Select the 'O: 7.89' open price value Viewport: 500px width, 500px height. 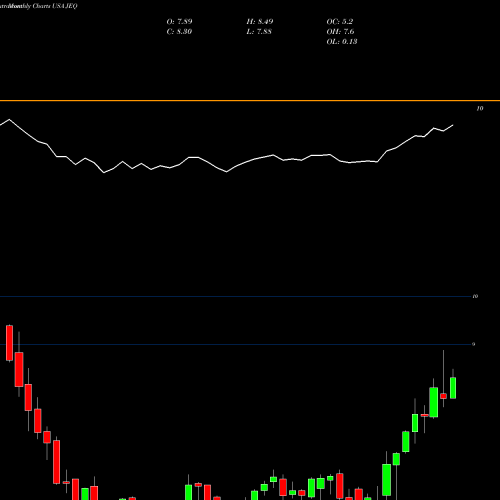click(179, 22)
